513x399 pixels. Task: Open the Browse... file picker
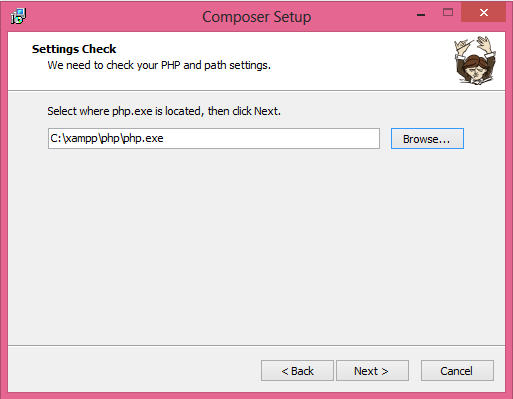point(427,139)
